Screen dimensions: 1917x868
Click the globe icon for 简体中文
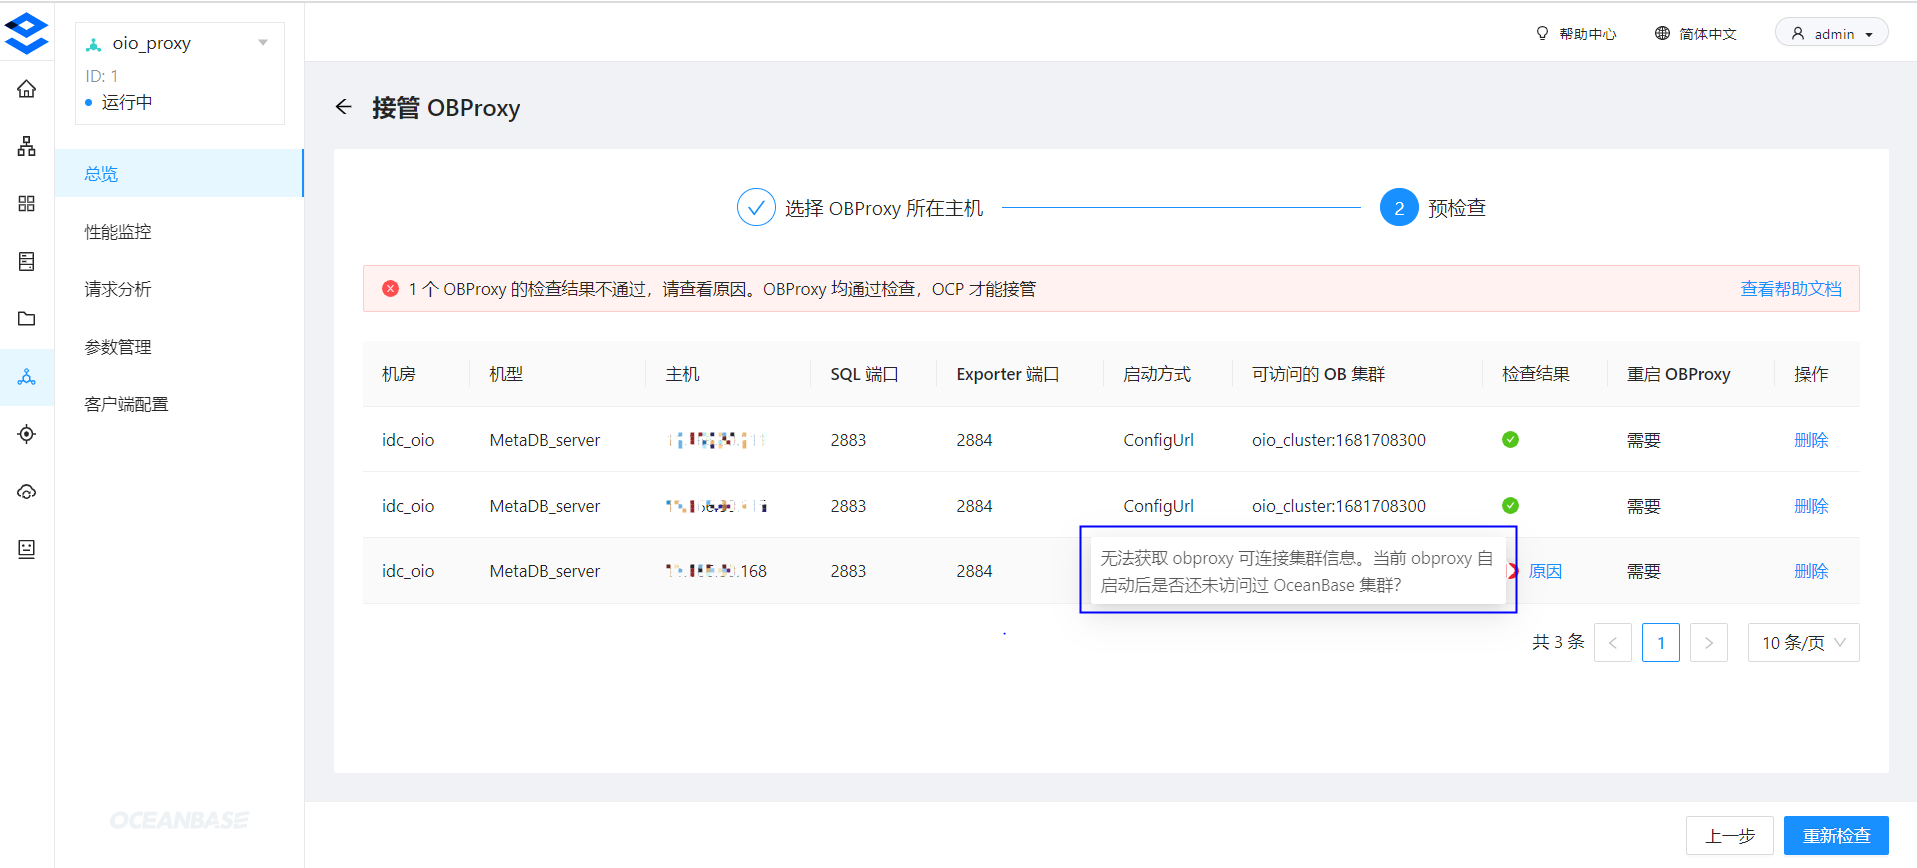point(1662,33)
